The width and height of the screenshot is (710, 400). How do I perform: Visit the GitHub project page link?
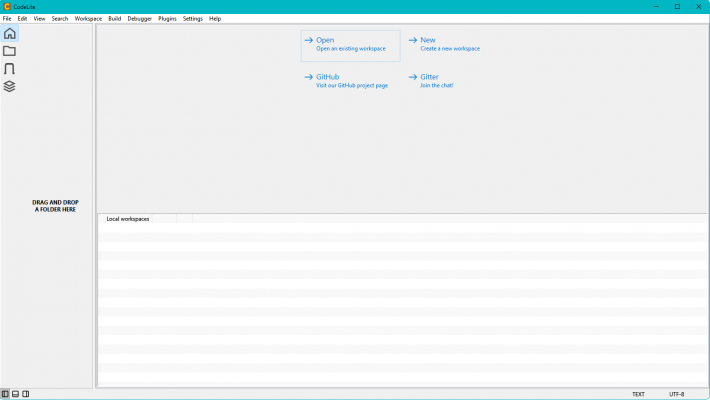tap(346, 81)
